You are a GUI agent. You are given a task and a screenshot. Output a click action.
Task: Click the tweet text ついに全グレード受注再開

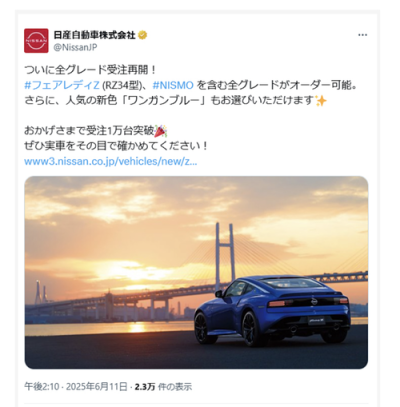tap(90, 70)
